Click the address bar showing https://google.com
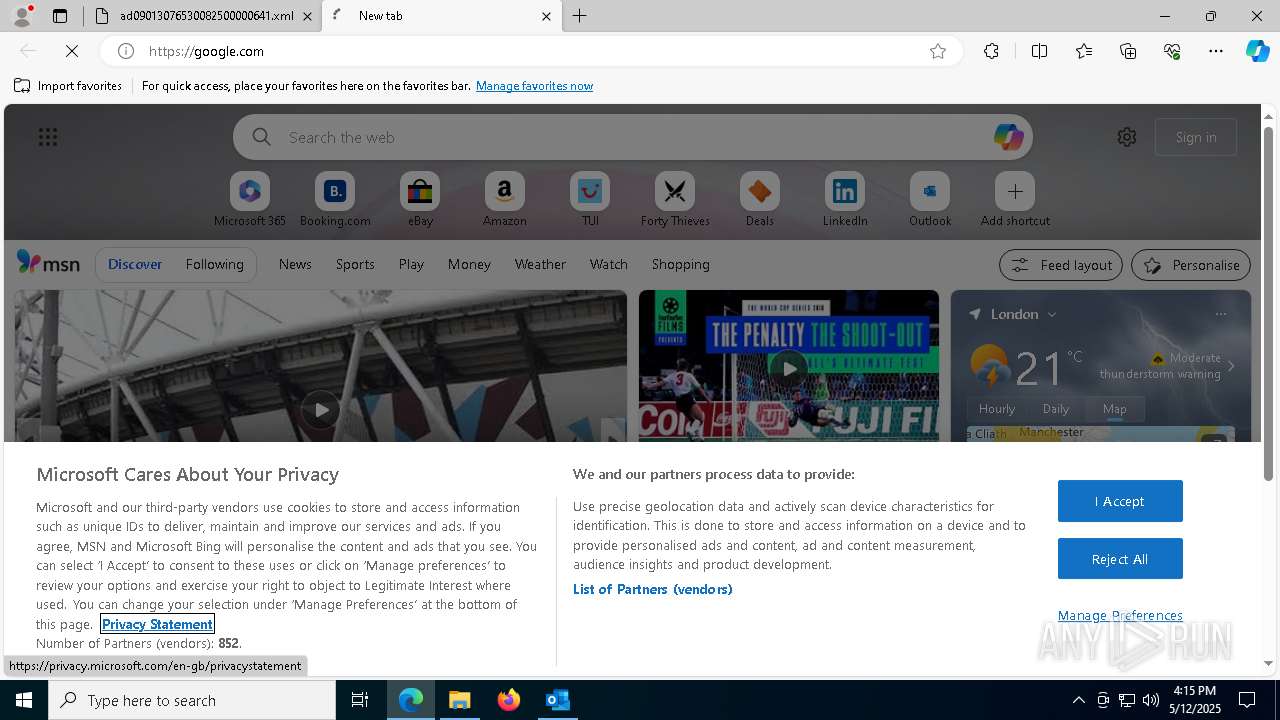1280x720 pixels. (x=530, y=51)
